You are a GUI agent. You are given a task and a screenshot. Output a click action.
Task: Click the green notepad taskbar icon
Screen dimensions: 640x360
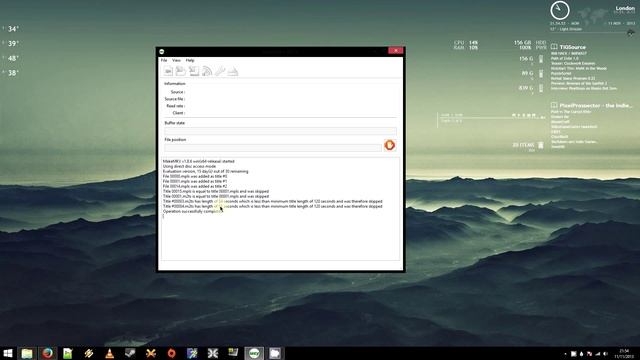68,353
